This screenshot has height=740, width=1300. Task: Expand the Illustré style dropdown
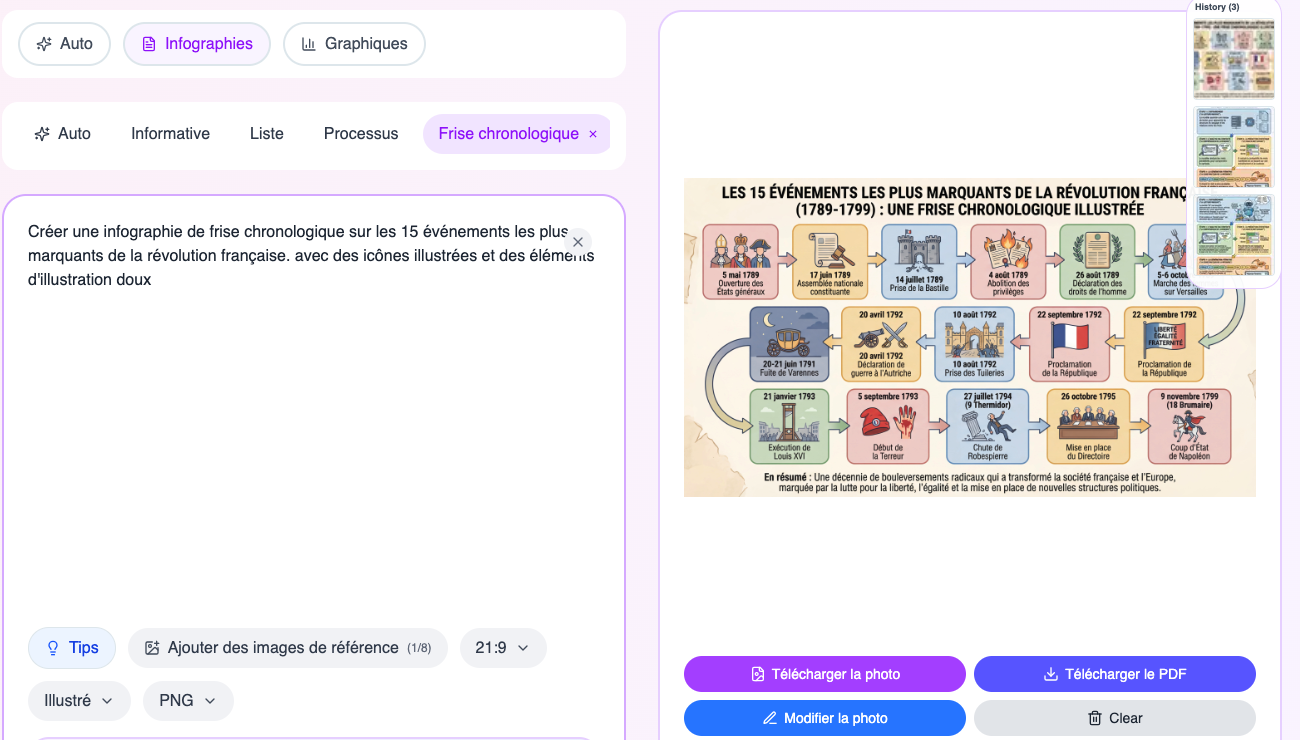pyautogui.click(x=79, y=701)
